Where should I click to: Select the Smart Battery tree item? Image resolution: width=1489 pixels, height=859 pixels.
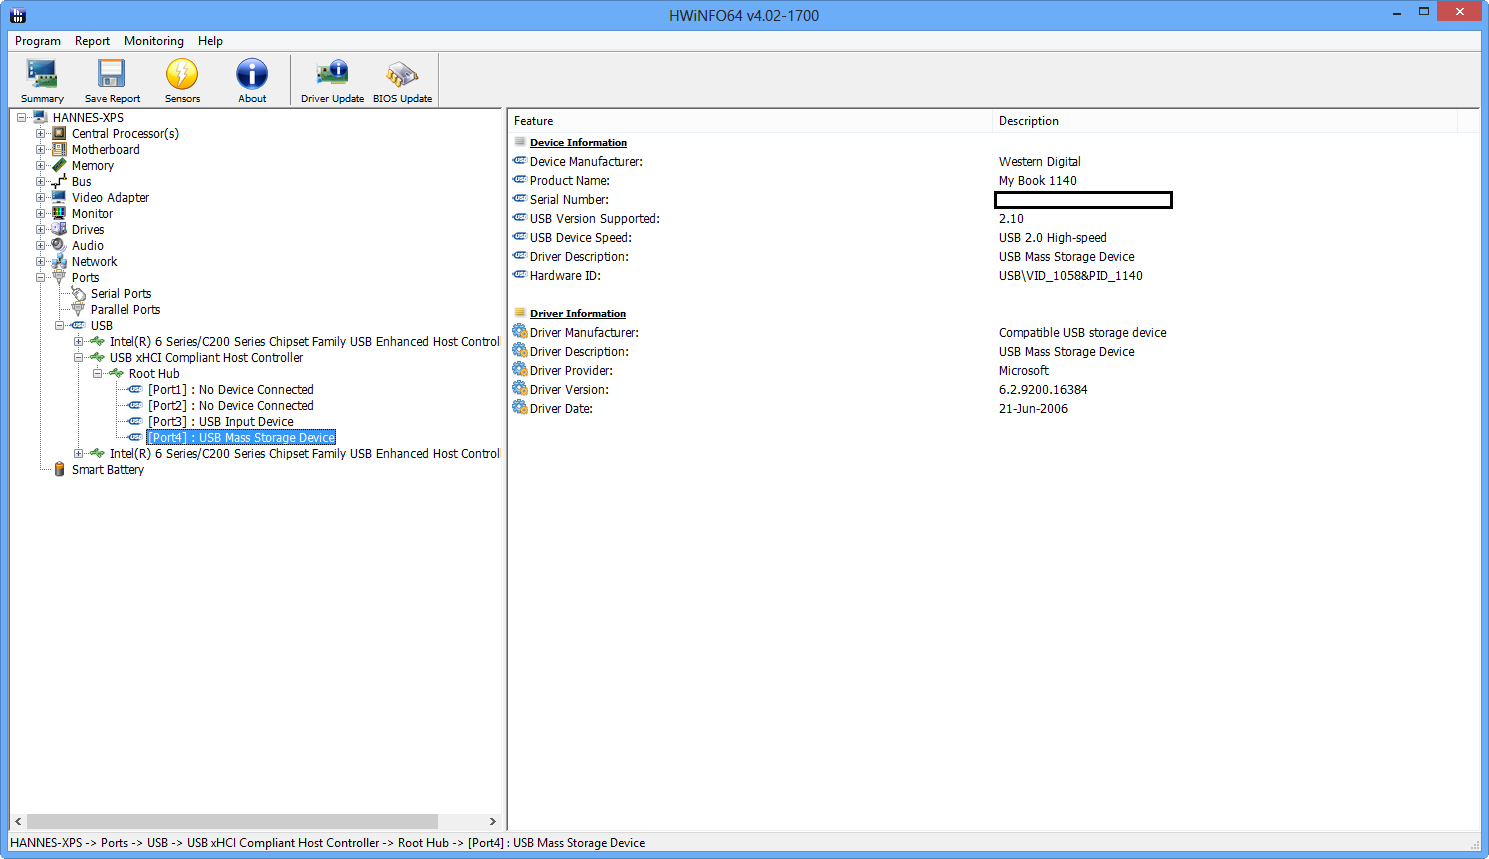coord(108,469)
